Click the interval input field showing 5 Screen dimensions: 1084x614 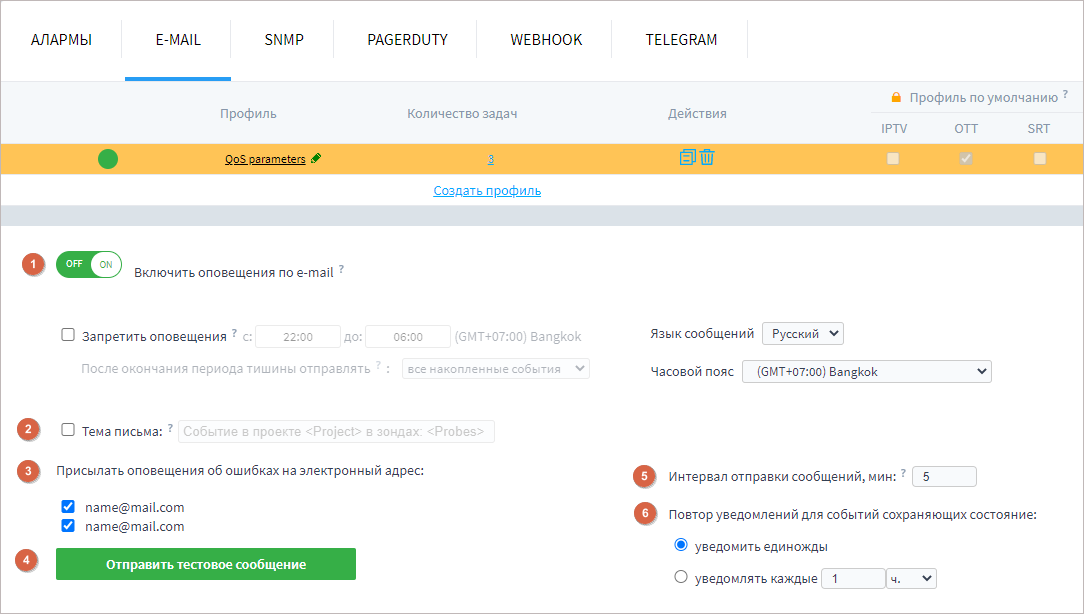(x=943, y=476)
